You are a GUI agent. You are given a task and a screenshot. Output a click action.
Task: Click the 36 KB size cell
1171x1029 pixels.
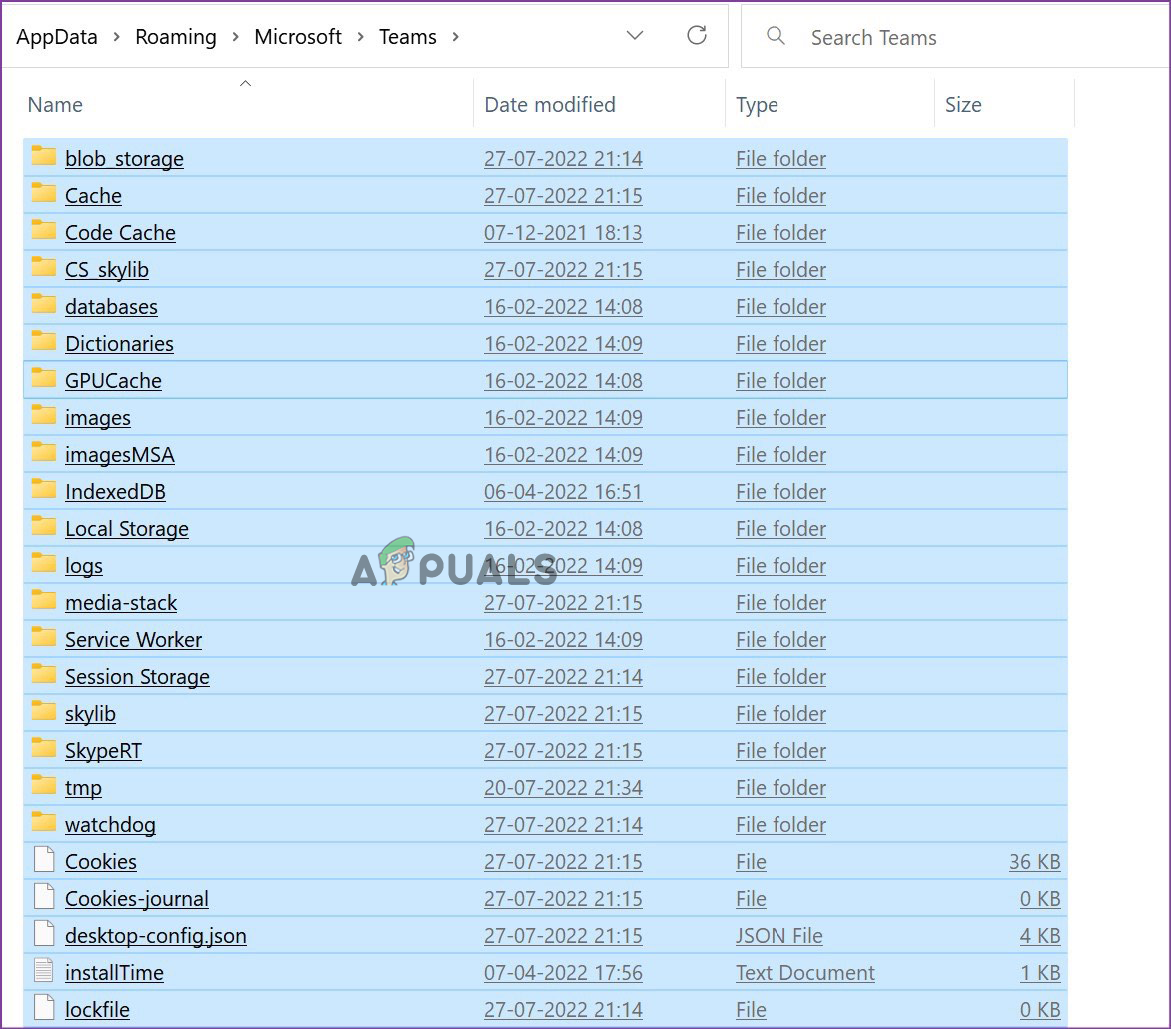pyautogui.click(x=1034, y=862)
